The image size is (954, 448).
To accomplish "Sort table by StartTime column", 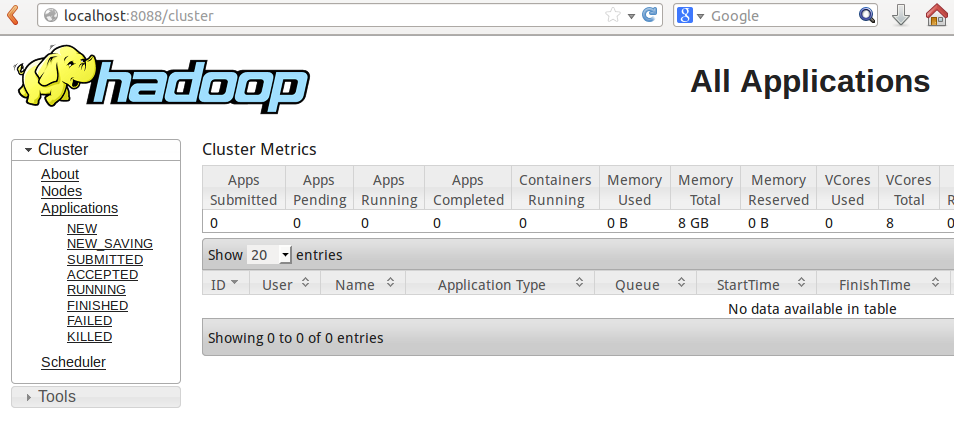I will (757, 284).
